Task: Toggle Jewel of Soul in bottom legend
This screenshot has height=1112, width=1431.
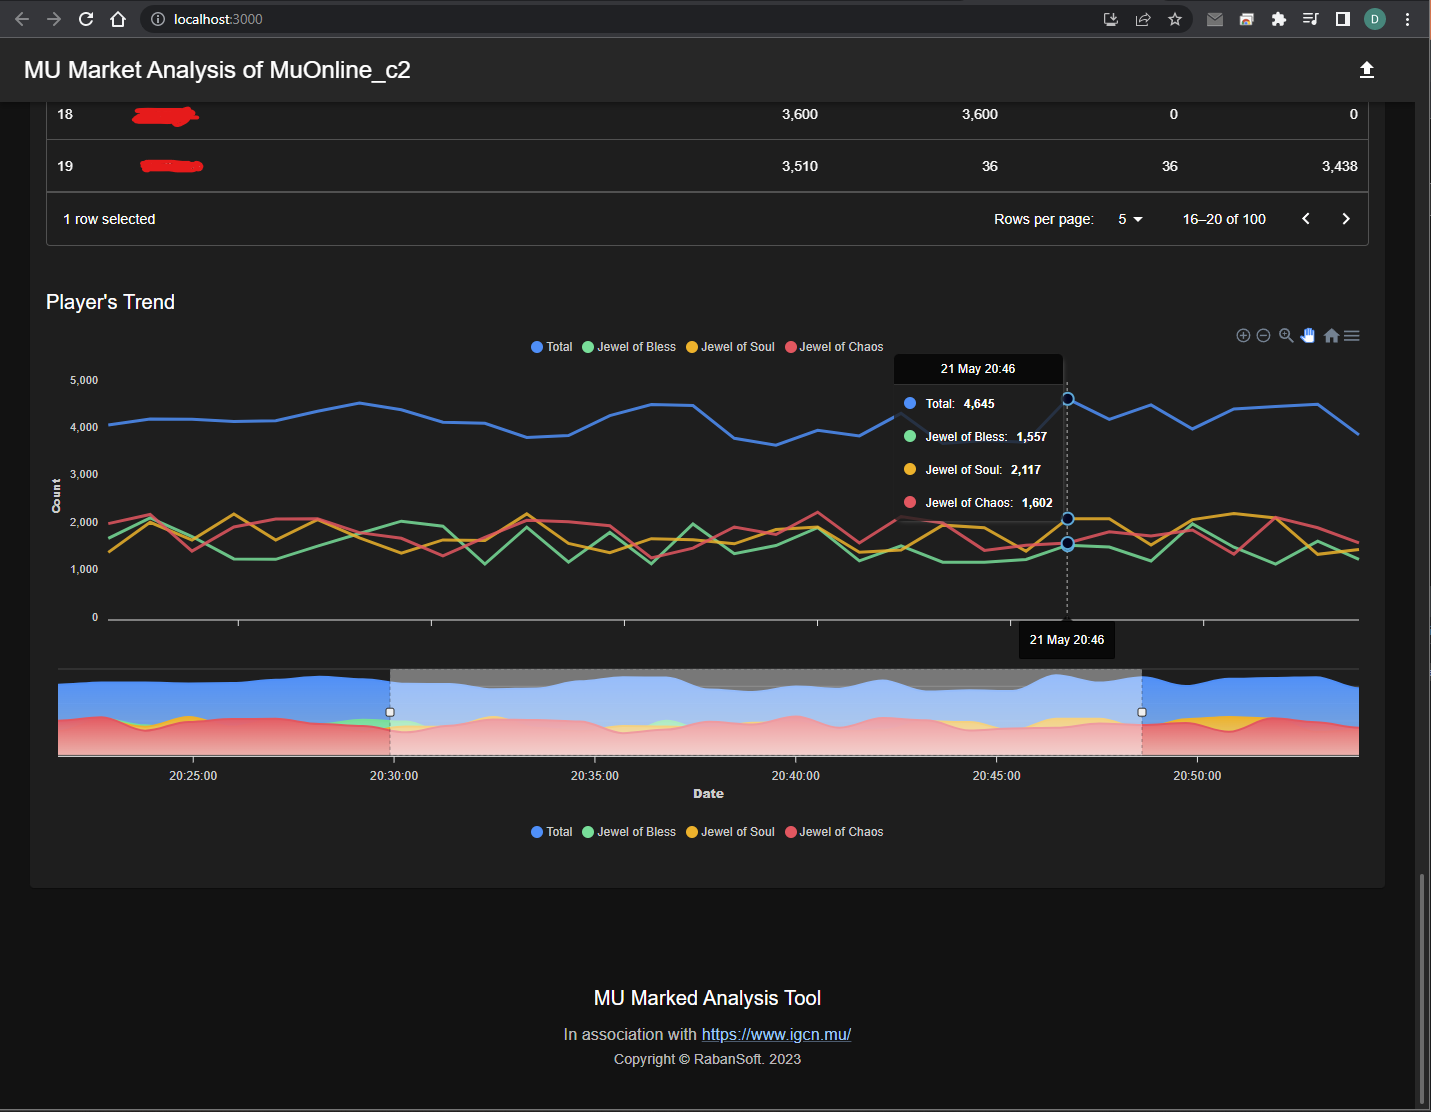Action: coord(730,832)
